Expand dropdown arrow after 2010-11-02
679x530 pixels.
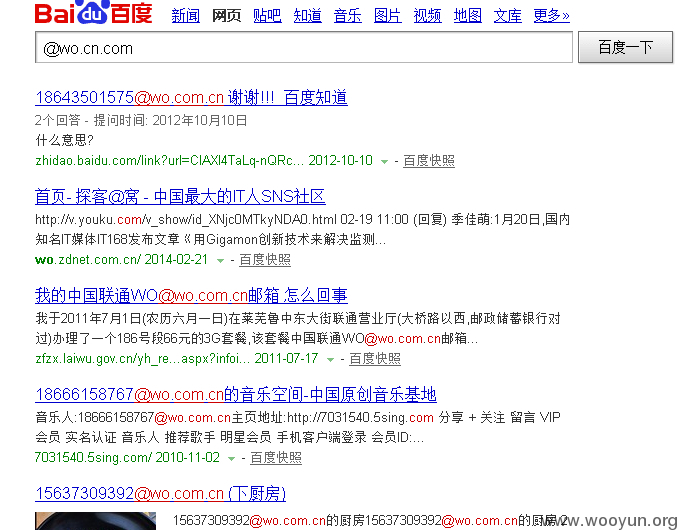point(232,459)
